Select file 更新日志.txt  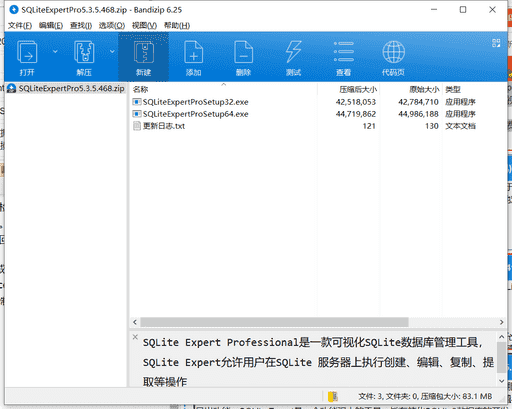[x=164, y=126]
